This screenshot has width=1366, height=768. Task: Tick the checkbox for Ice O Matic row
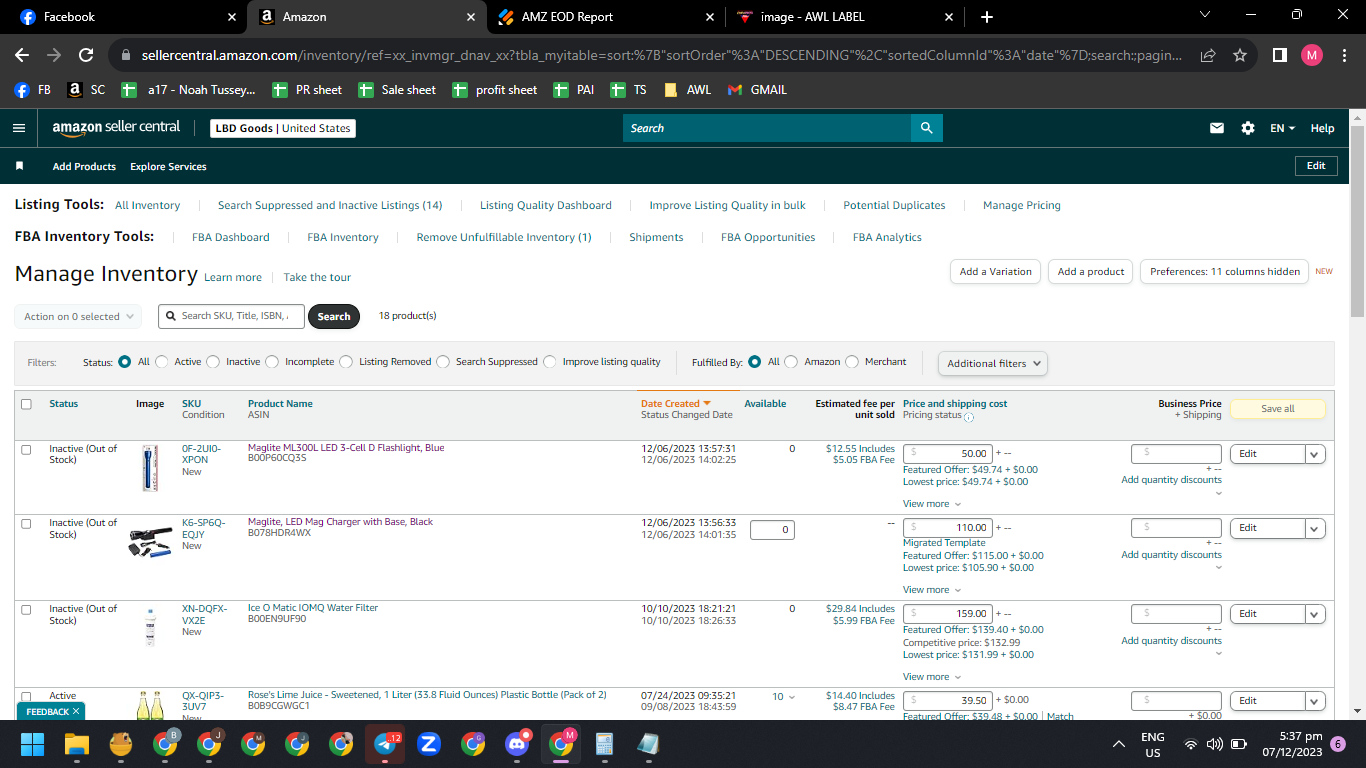pyautogui.click(x=26, y=610)
